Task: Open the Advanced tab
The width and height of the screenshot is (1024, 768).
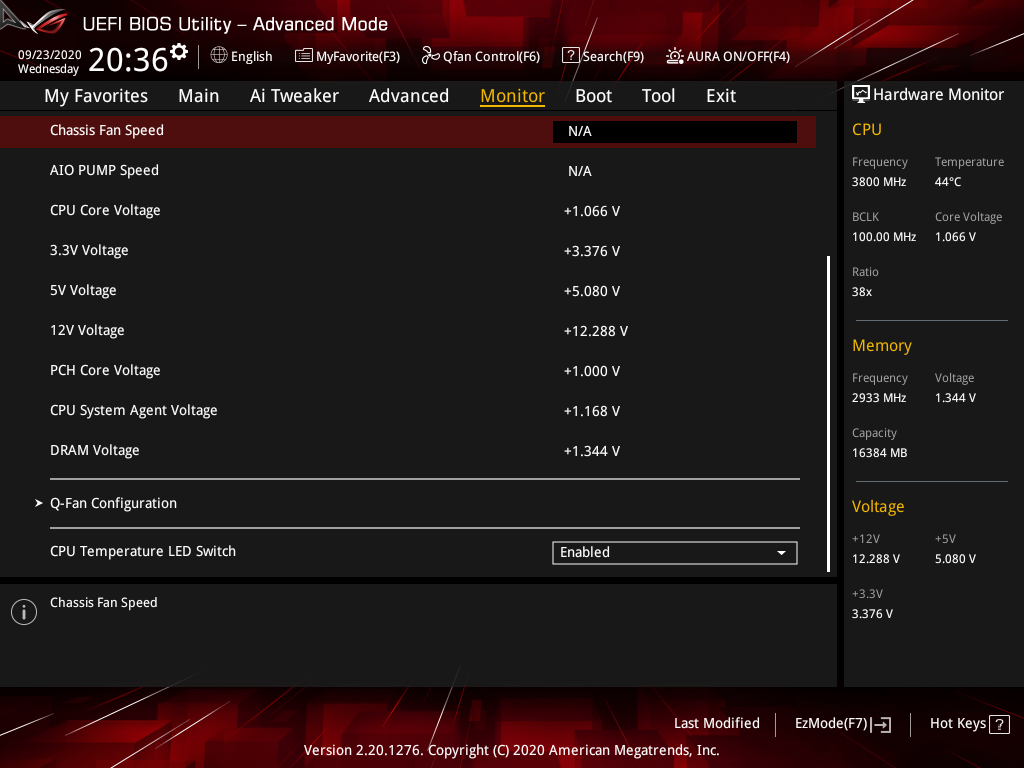Action: click(x=409, y=96)
